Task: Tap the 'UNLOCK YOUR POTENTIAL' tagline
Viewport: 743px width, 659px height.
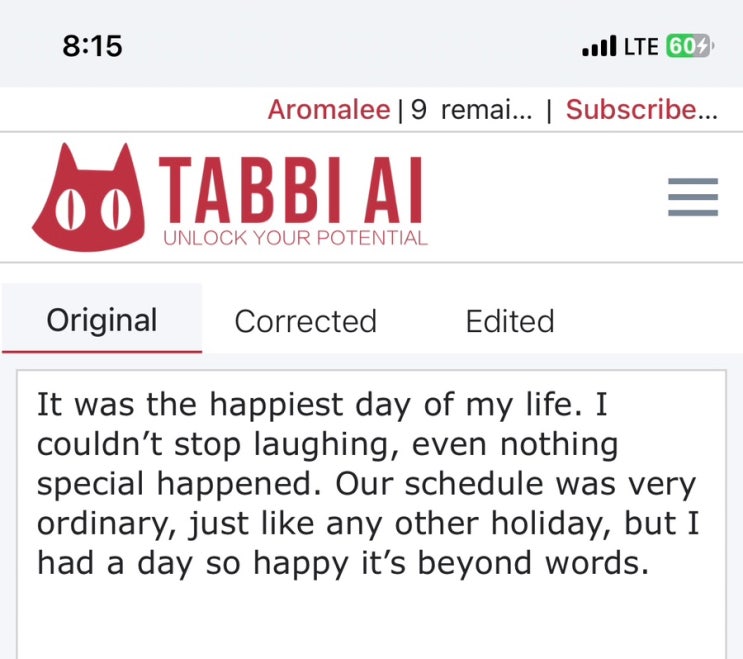Action: (x=295, y=239)
